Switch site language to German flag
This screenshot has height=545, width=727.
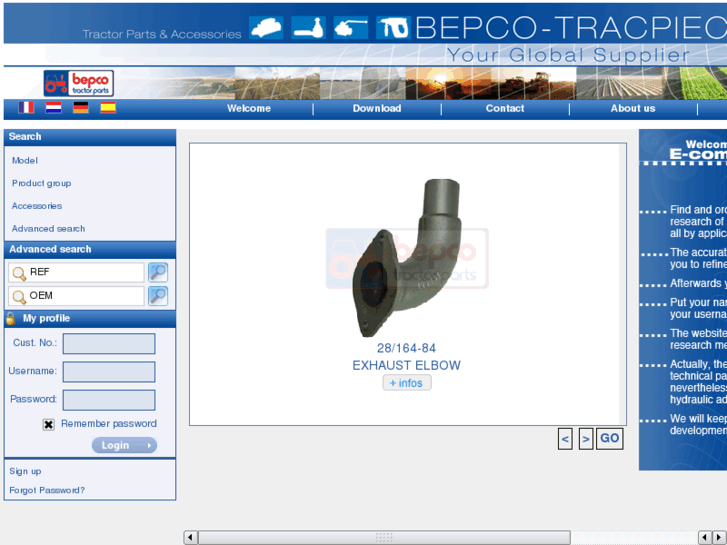pos(81,108)
